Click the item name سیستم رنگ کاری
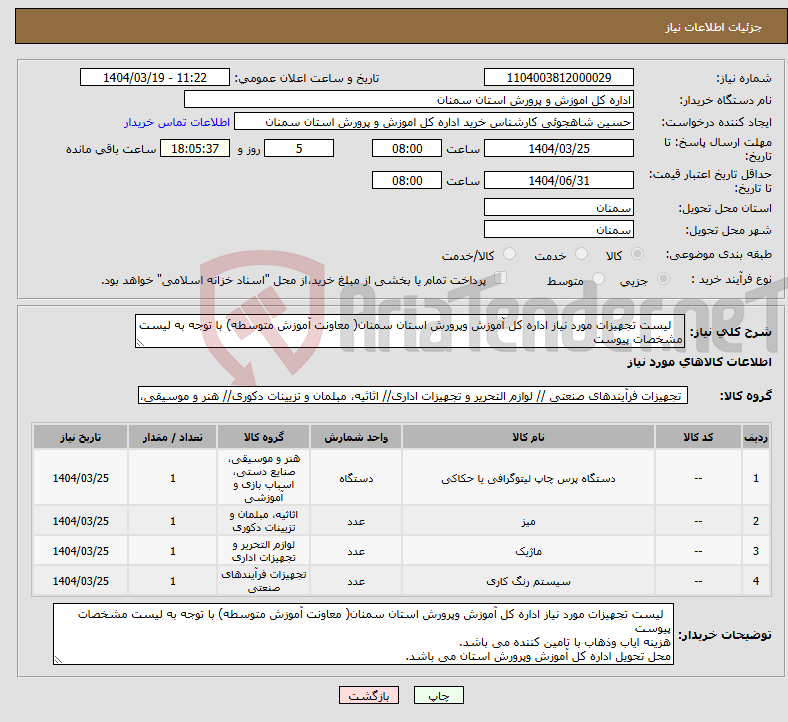 point(528,581)
